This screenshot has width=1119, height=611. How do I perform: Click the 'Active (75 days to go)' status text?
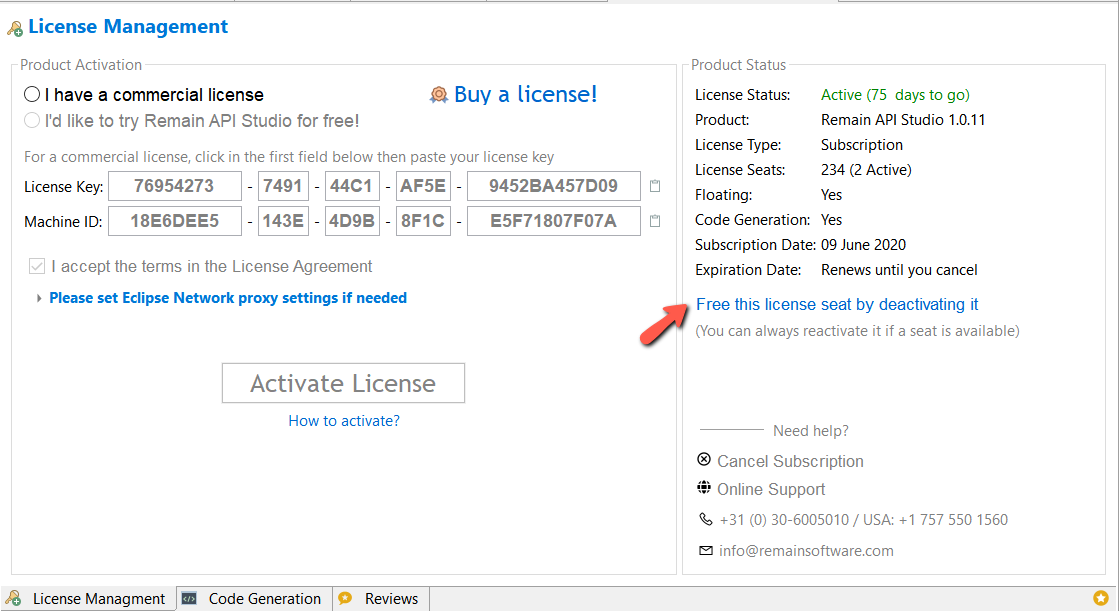coord(895,95)
